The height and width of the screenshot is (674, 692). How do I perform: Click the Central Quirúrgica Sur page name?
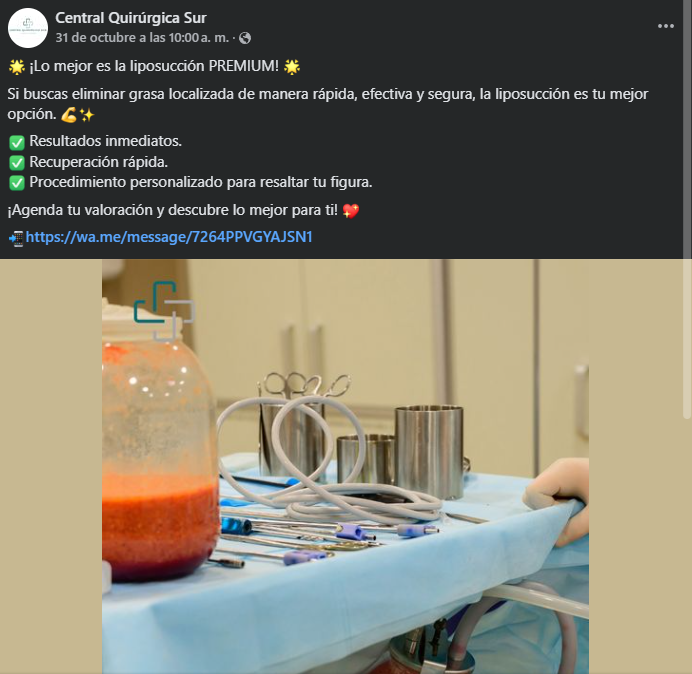131,18
